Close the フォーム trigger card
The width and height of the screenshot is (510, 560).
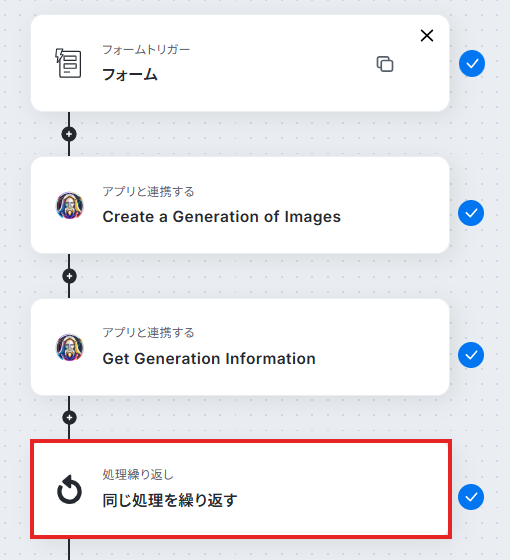[x=427, y=36]
